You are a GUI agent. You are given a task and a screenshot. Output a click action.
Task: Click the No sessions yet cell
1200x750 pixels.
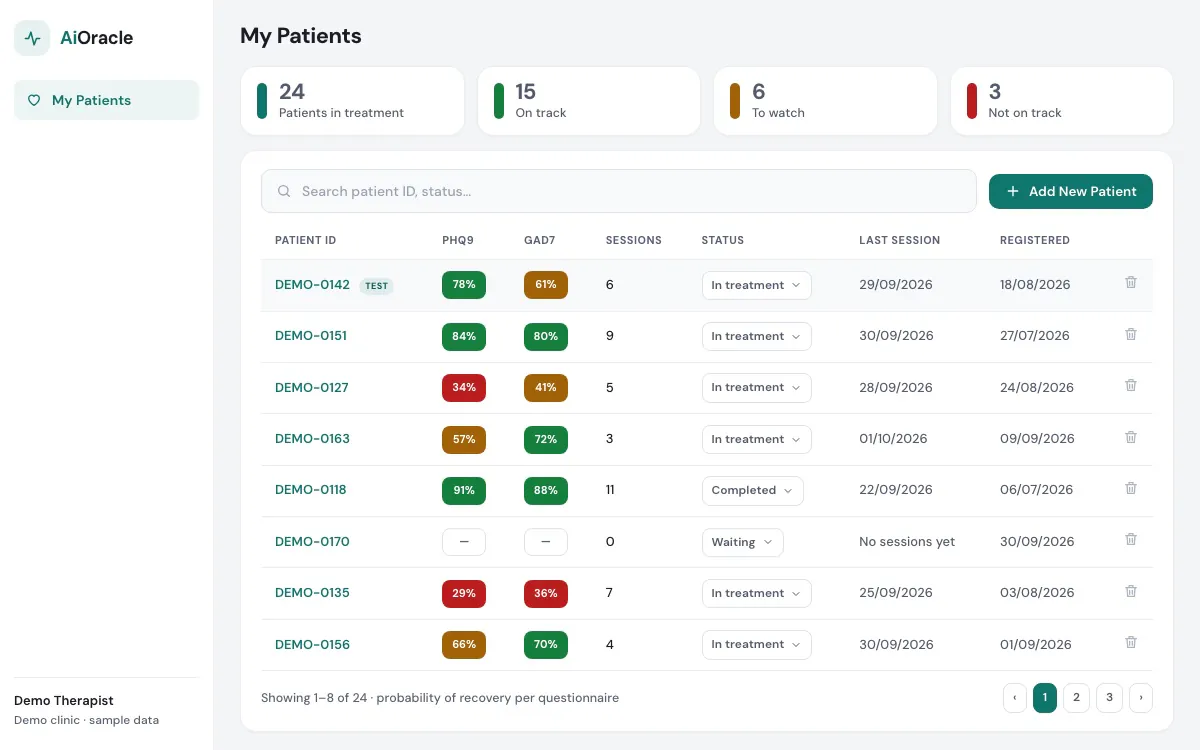click(x=907, y=542)
